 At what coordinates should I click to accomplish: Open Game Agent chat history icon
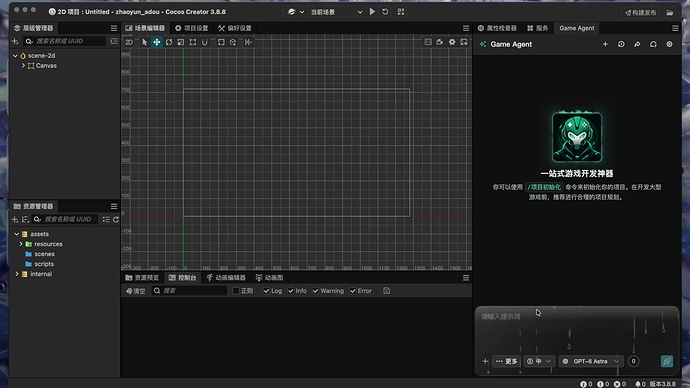pos(621,44)
